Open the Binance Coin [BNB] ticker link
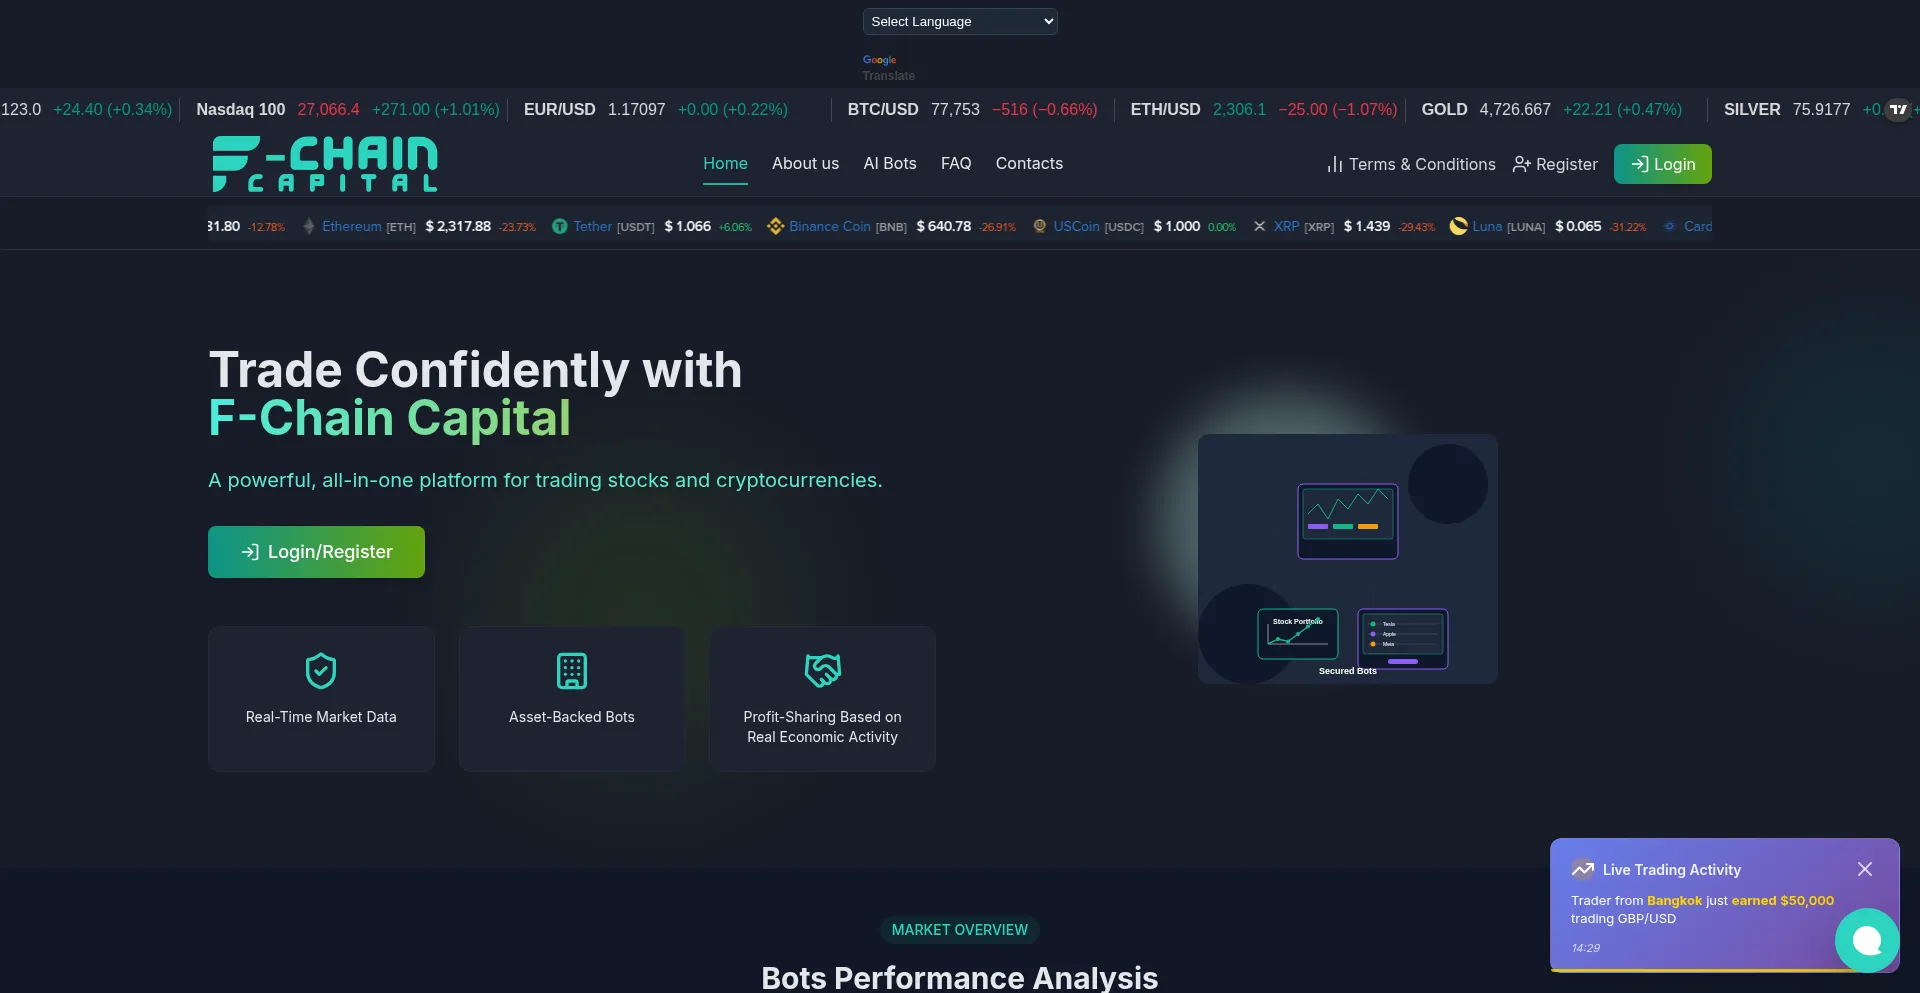The height and width of the screenshot is (993, 1920). pyautogui.click(x=848, y=226)
